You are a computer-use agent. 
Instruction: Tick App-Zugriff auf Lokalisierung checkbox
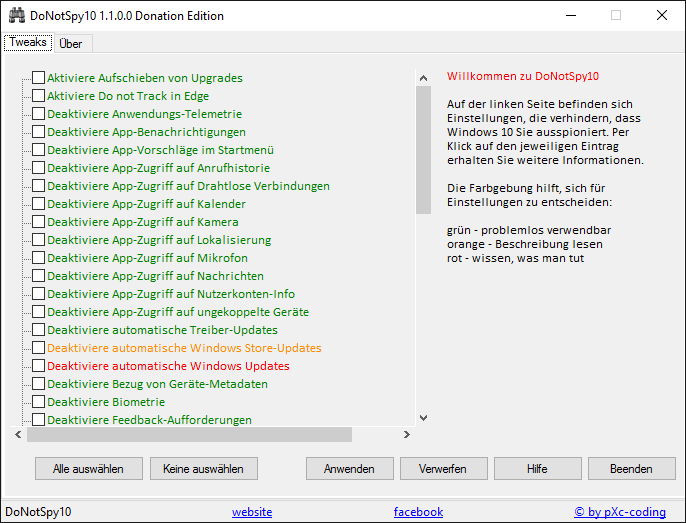click(38, 239)
